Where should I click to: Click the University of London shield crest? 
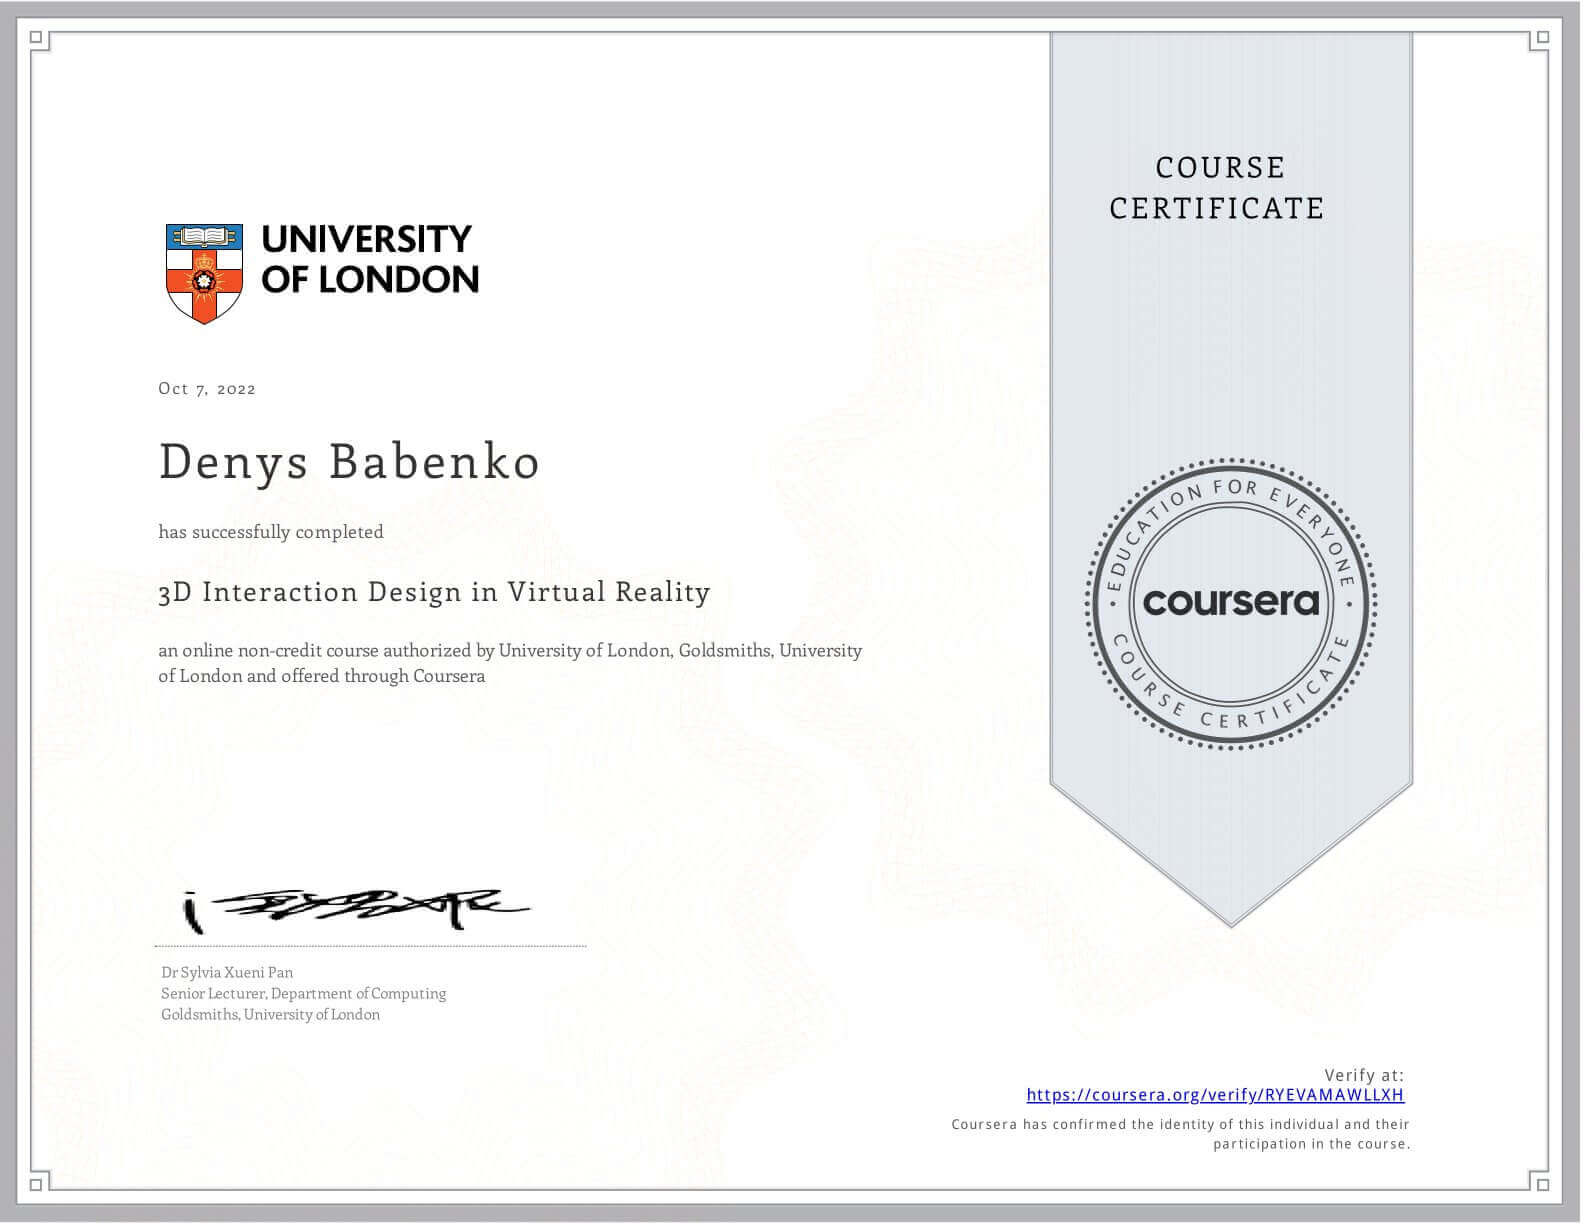204,273
